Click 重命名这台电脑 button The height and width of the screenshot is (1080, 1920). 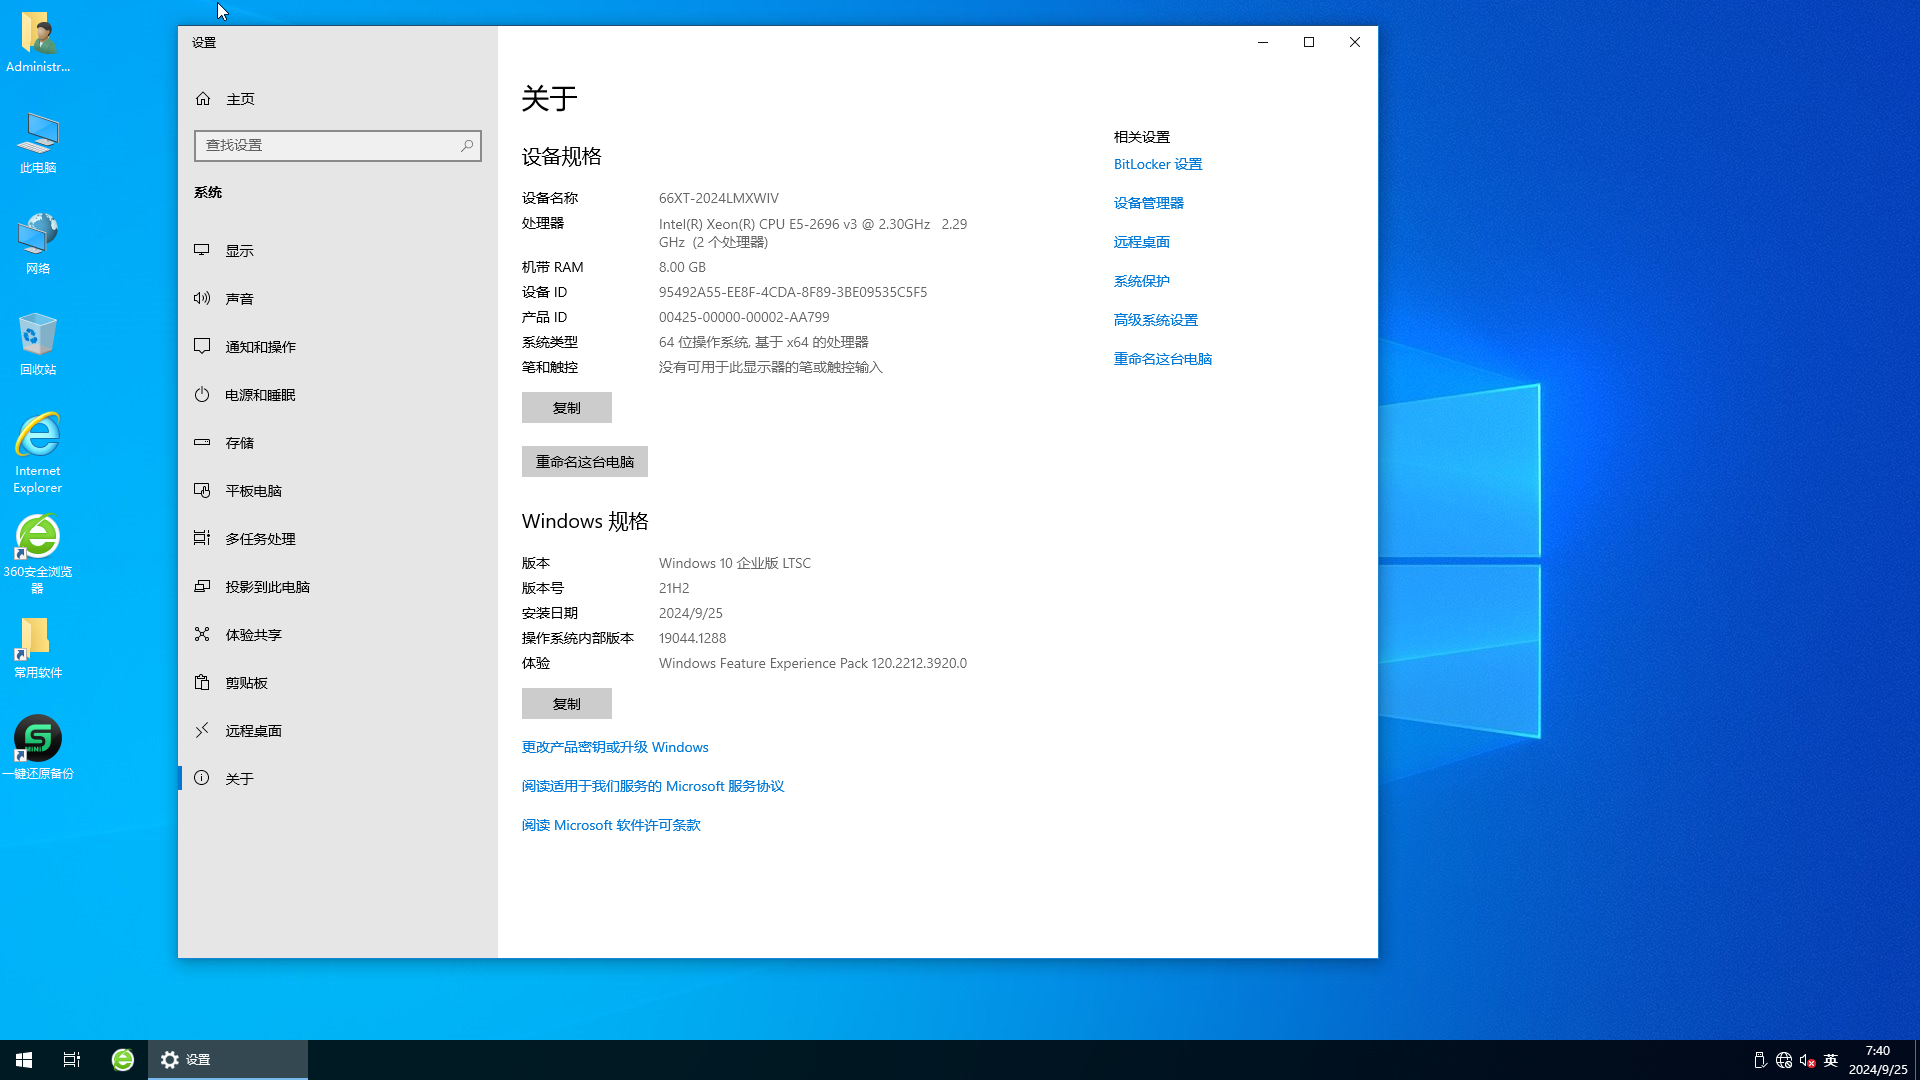tap(585, 460)
